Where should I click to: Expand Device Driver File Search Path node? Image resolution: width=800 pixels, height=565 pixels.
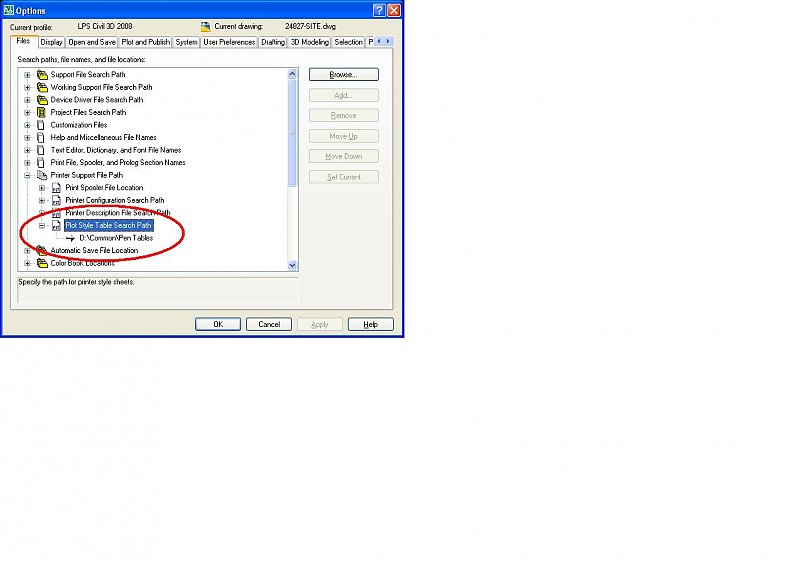pos(28,100)
